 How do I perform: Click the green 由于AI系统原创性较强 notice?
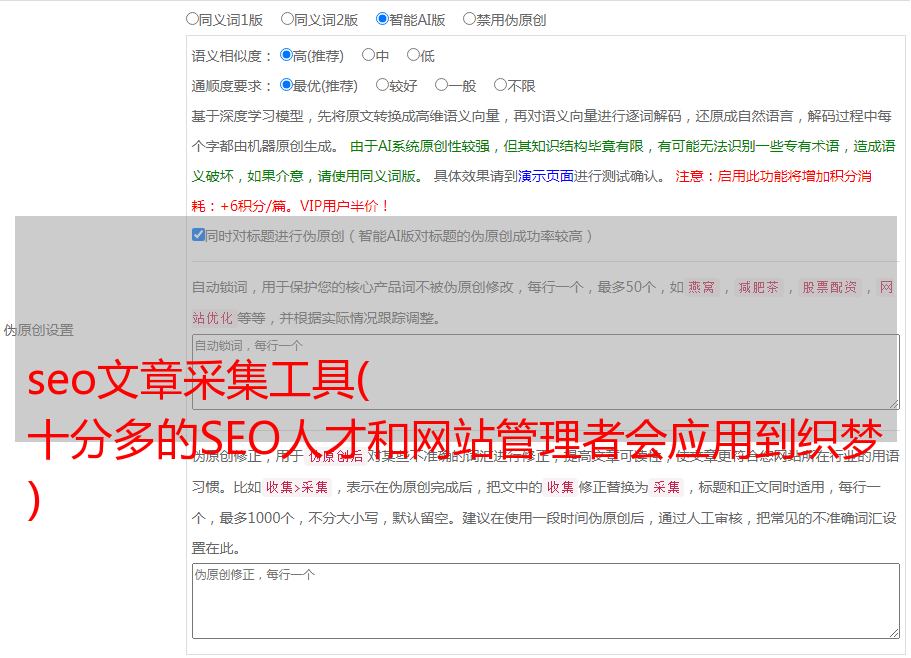click(x=543, y=161)
